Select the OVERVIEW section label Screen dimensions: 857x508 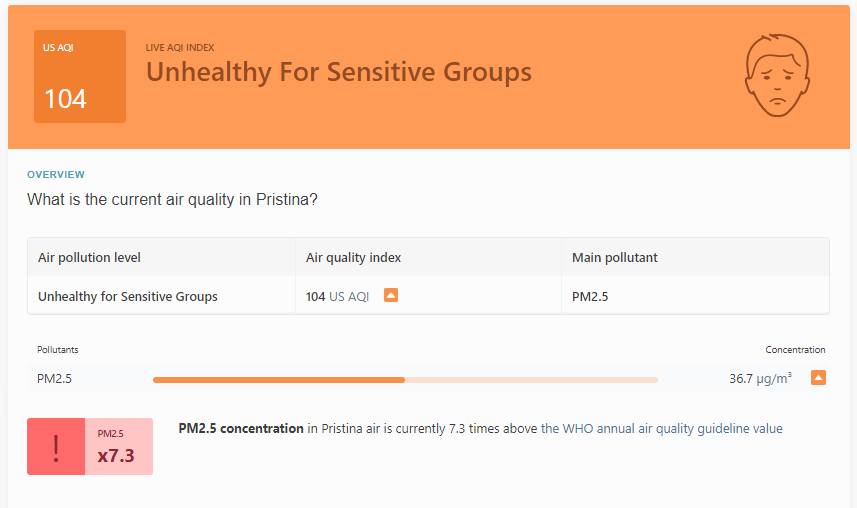point(56,174)
